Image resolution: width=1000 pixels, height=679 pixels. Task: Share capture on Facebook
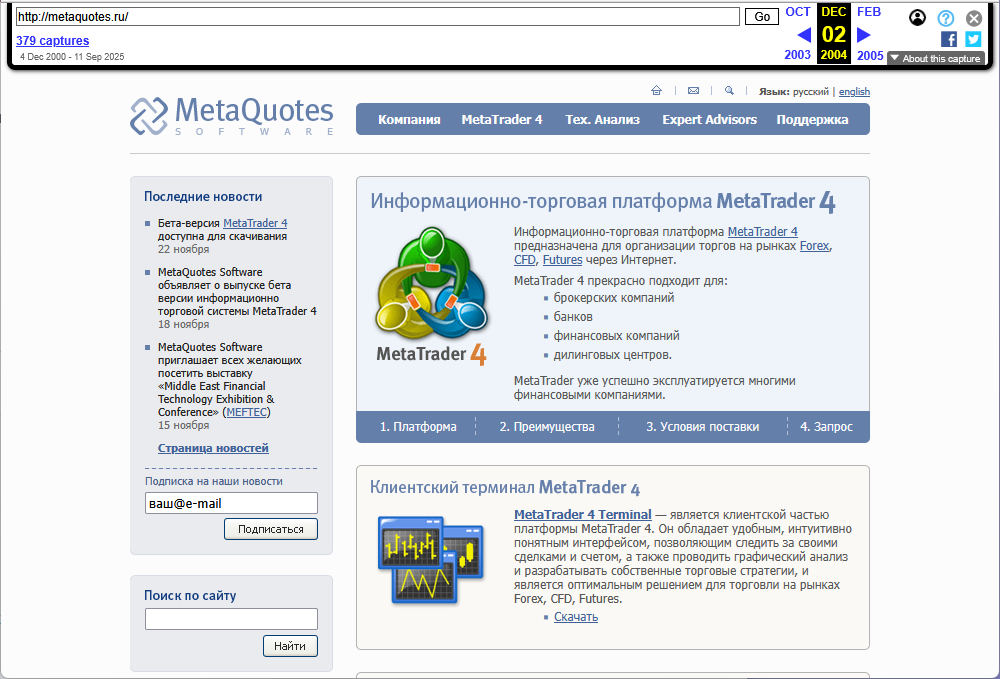[x=949, y=40]
